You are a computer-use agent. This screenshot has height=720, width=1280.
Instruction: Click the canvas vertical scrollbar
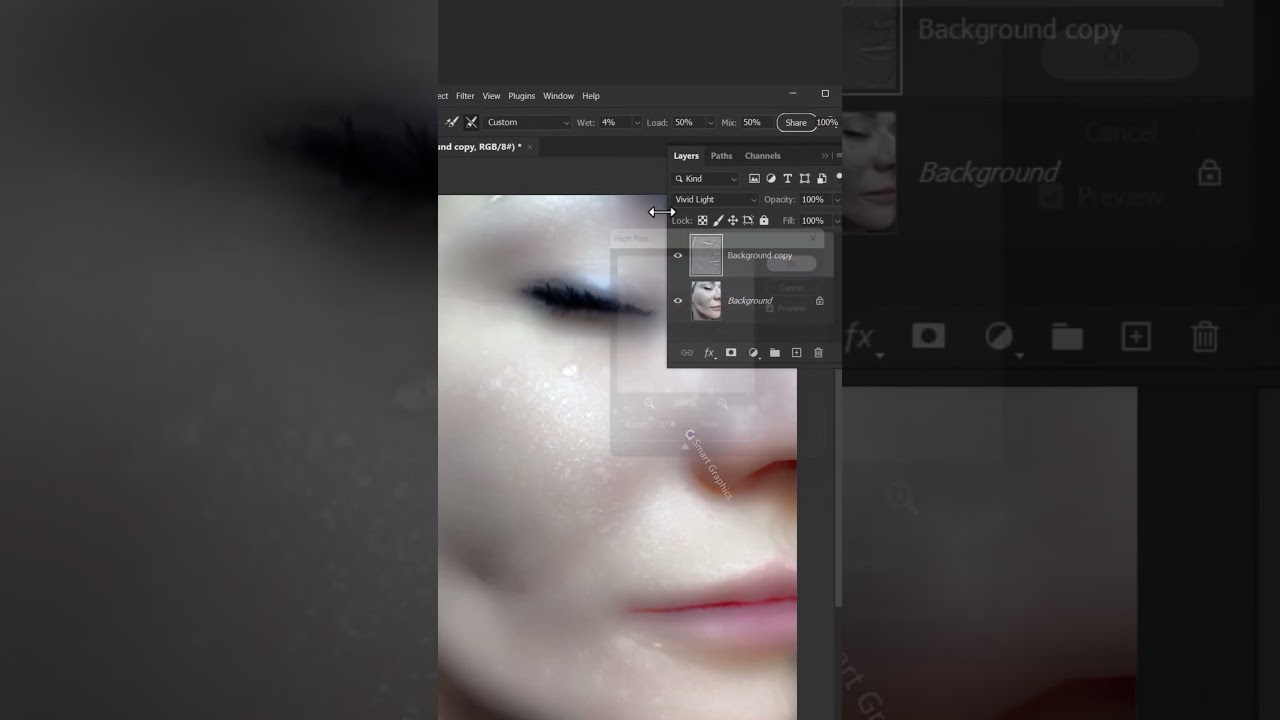[838, 490]
